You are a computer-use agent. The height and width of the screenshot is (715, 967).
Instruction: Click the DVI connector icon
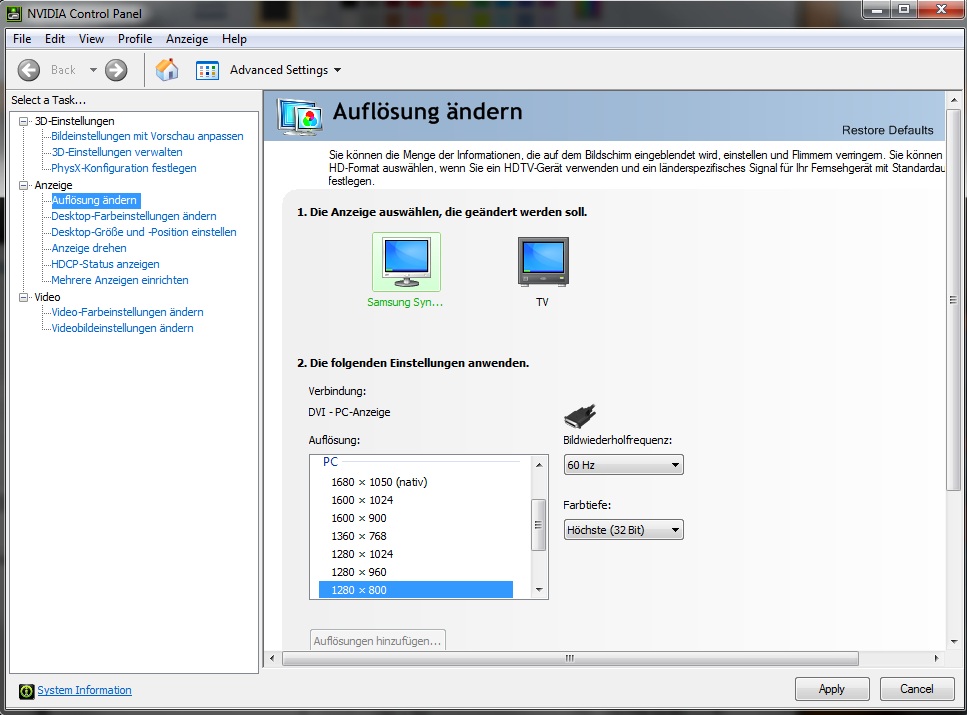(580, 416)
